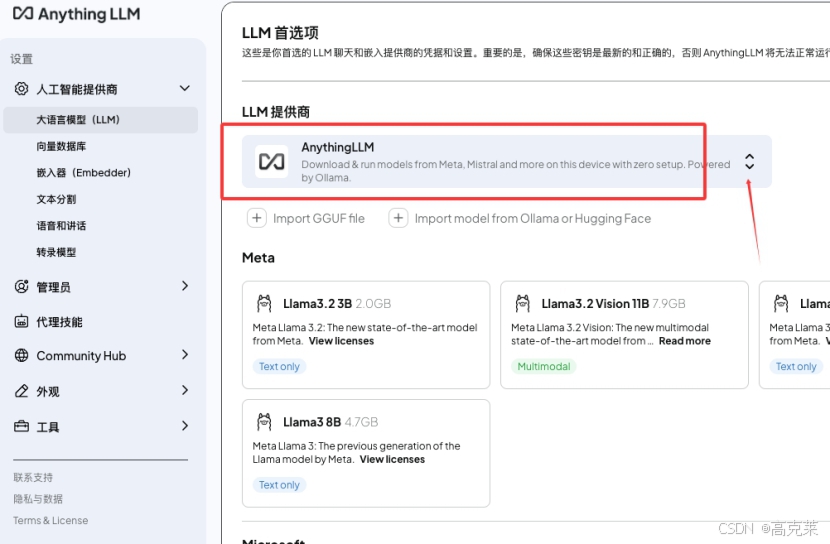830x544 pixels.
Task: Click the gear icon beside 人工智能提供商
Action: pyautogui.click(x=21, y=88)
